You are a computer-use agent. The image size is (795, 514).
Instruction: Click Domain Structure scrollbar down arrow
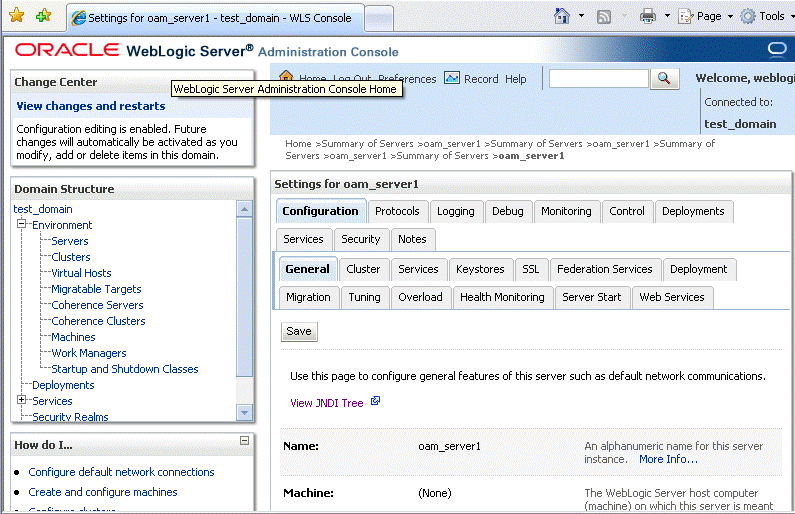point(244,413)
